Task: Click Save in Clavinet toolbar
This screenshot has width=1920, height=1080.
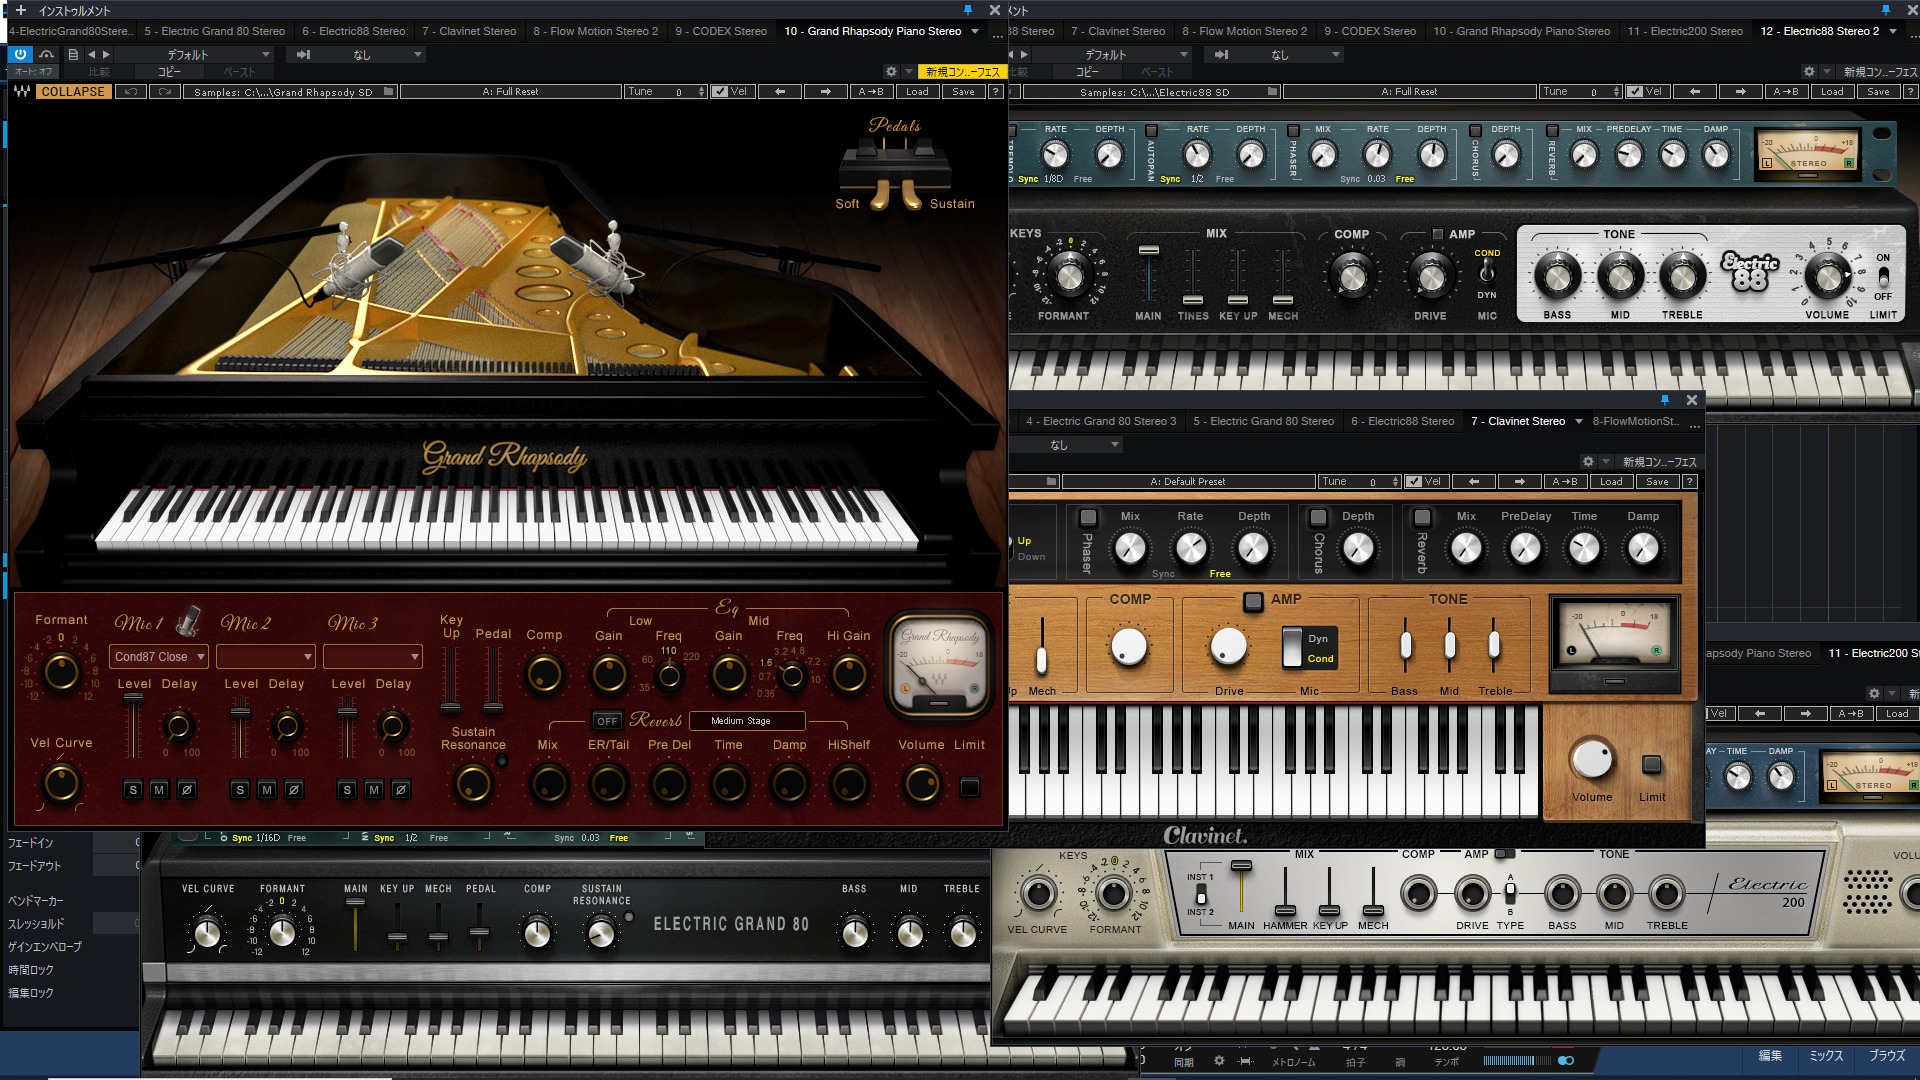Action: point(1657,481)
